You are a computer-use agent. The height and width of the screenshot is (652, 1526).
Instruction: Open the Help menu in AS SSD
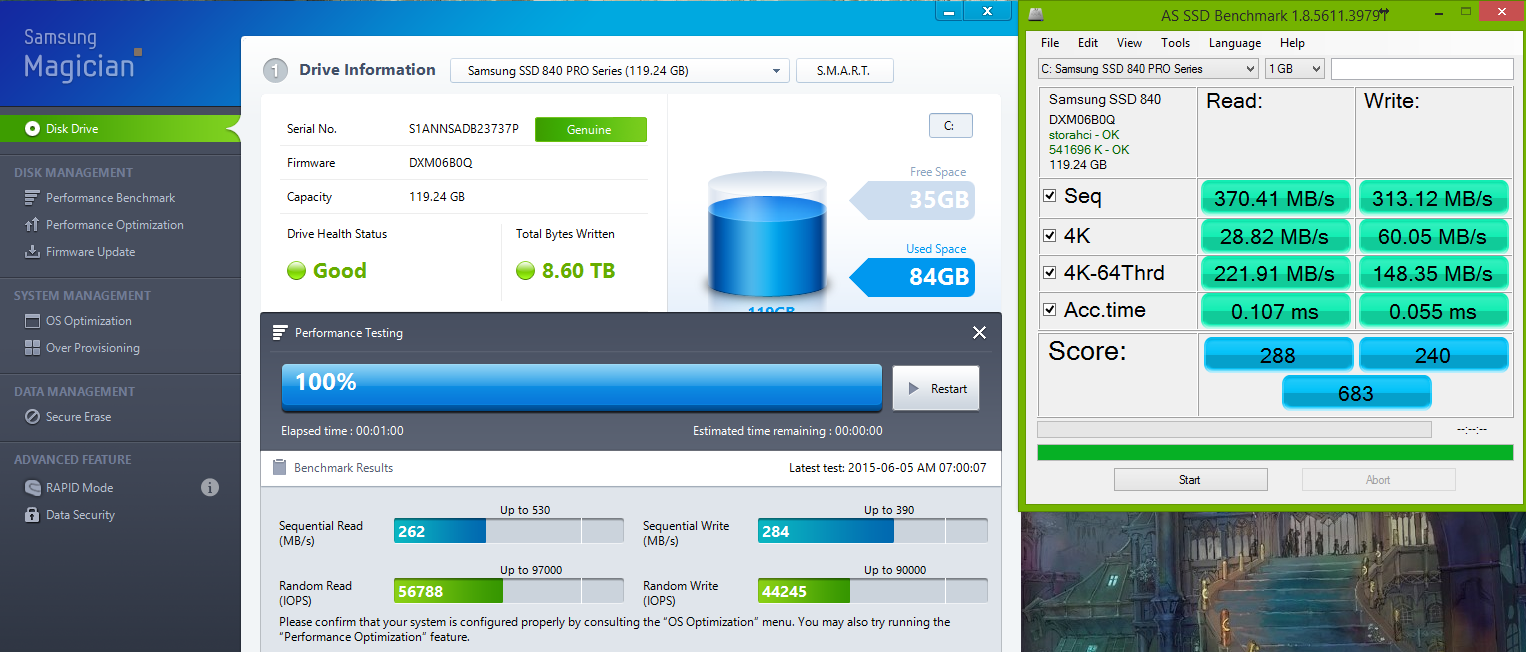click(1292, 43)
